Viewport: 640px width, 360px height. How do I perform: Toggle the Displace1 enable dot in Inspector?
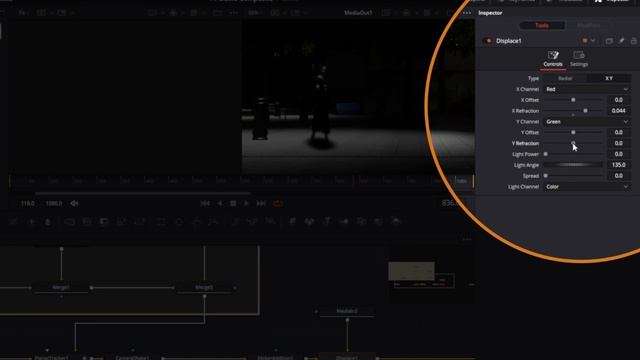coord(488,41)
